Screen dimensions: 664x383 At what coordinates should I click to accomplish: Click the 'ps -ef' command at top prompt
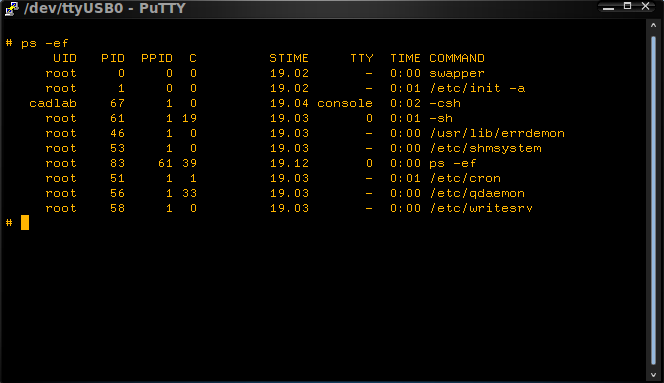point(44,43)
